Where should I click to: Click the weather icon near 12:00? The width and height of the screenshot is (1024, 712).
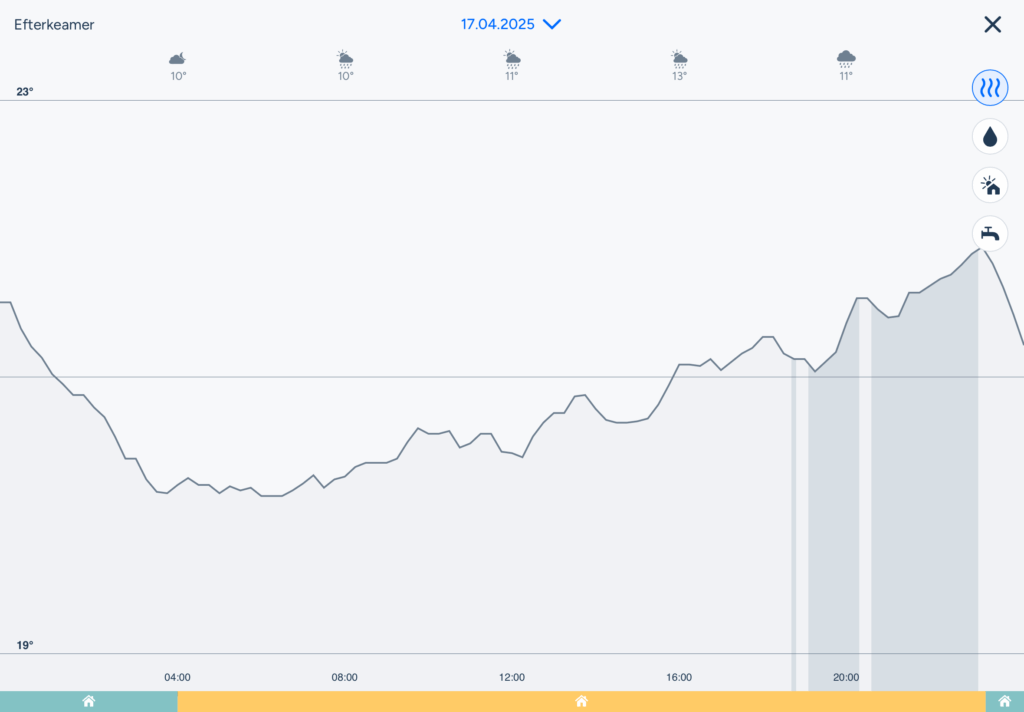(x=512, y=58)
